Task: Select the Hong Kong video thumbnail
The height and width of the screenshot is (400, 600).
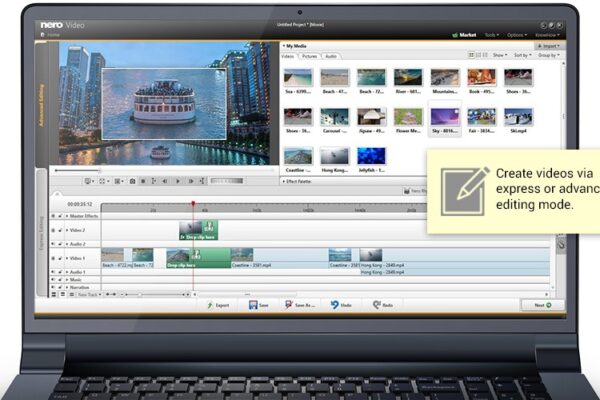Action: coord(334,156)
